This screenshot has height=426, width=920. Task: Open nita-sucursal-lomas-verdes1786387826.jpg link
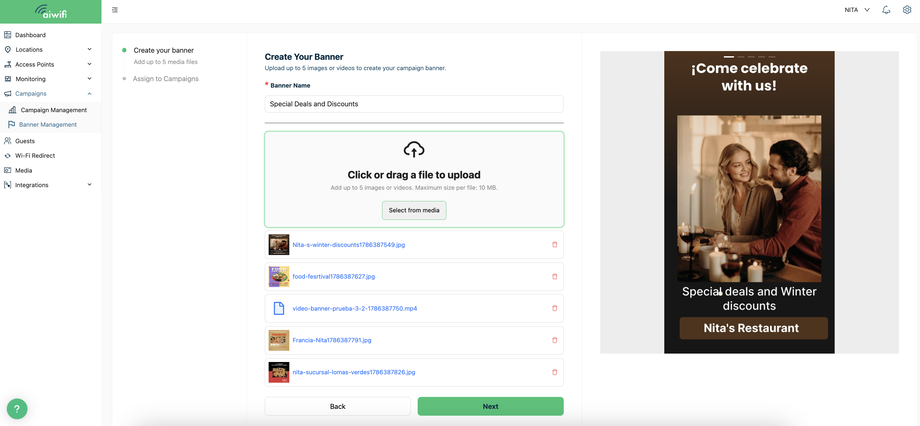click(x=353, y=372)
